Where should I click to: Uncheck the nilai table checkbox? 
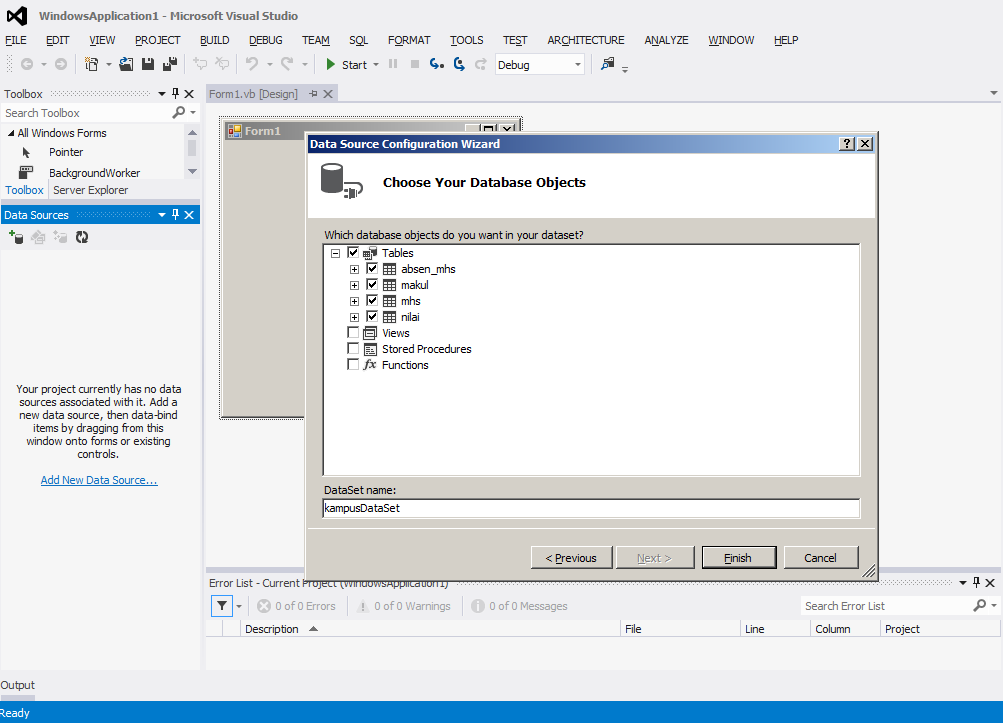[372, 317]
